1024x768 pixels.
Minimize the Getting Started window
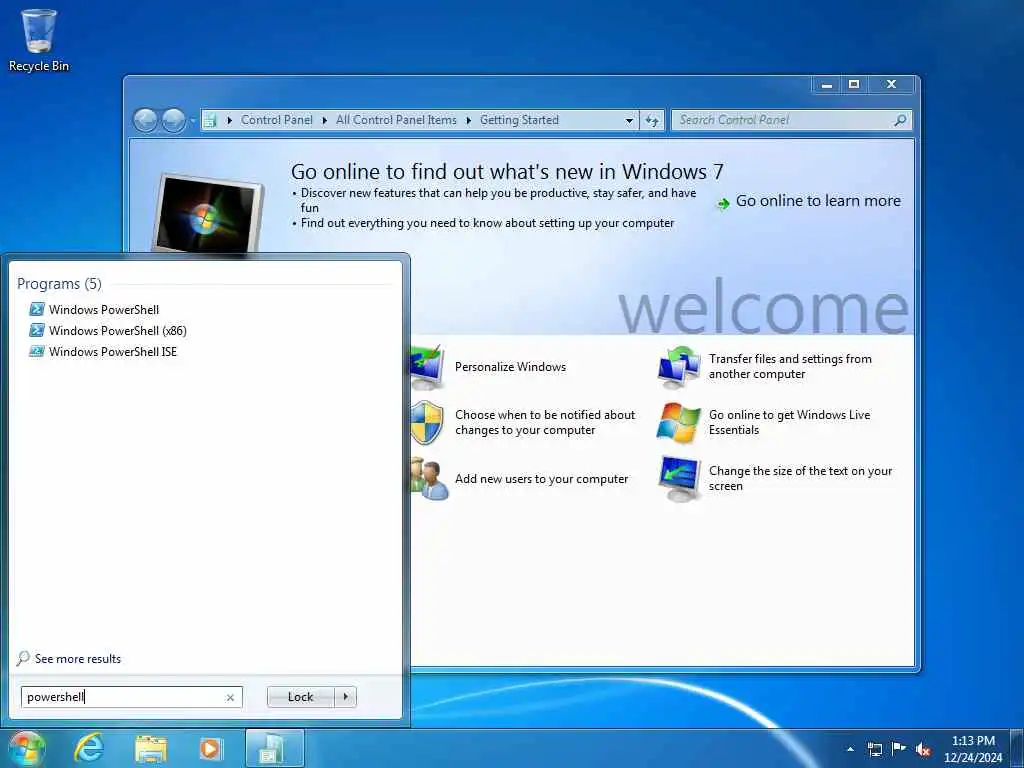[x=827, y=84]
